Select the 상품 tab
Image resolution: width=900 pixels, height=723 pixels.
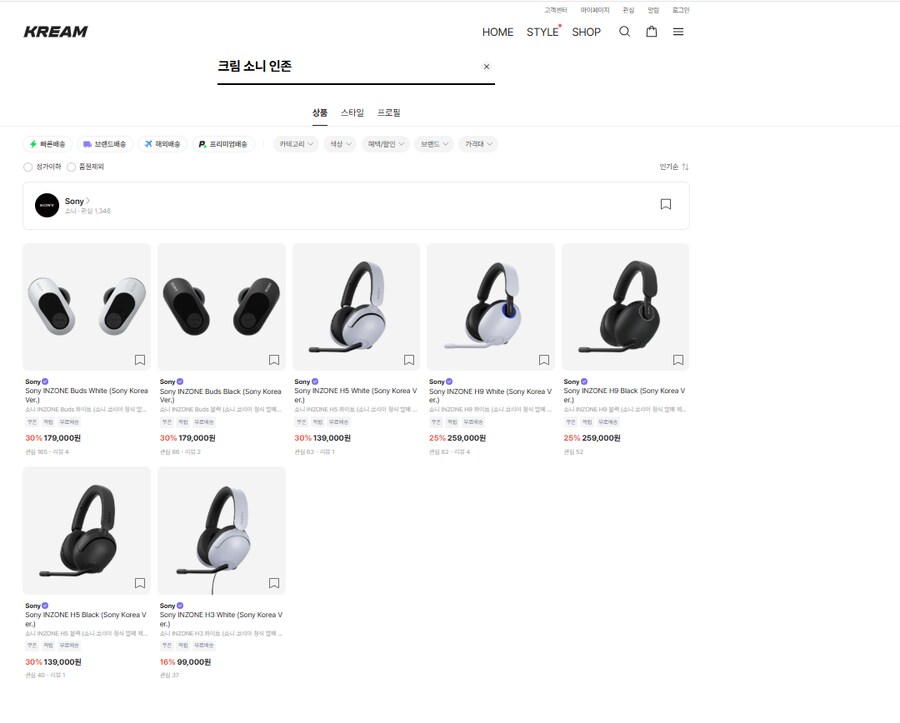pyautogui.click(x=320, y=112)
